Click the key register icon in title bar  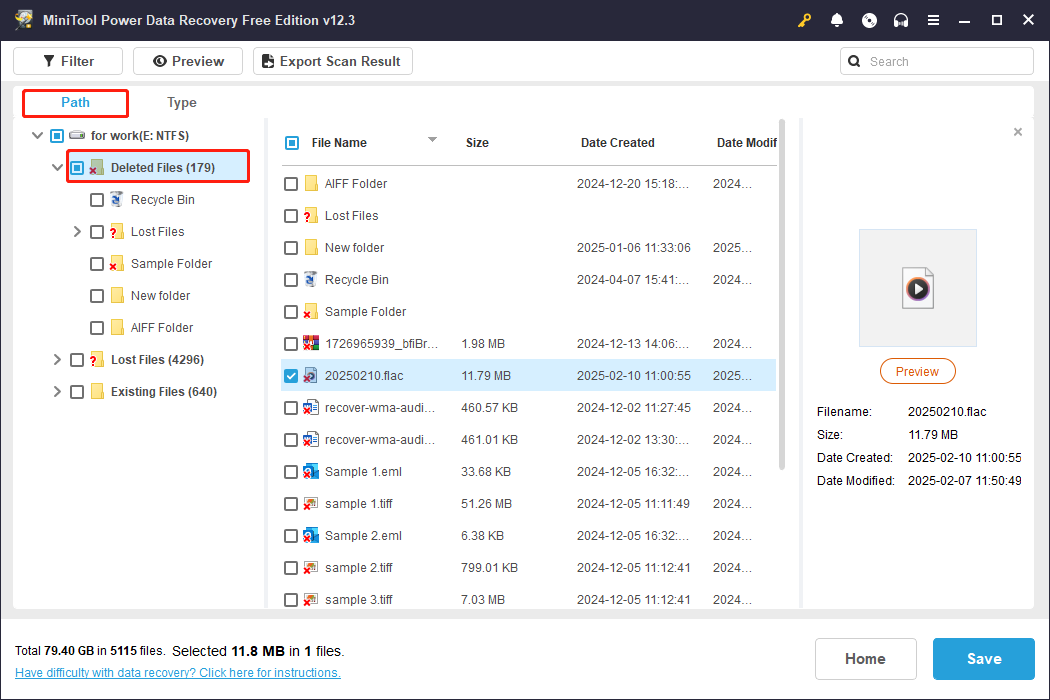(804, 20)
